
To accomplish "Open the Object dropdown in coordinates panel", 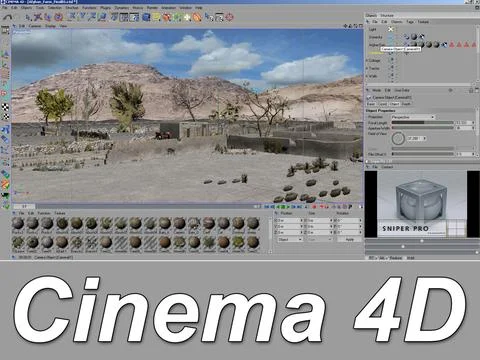I will pos(290,239).
